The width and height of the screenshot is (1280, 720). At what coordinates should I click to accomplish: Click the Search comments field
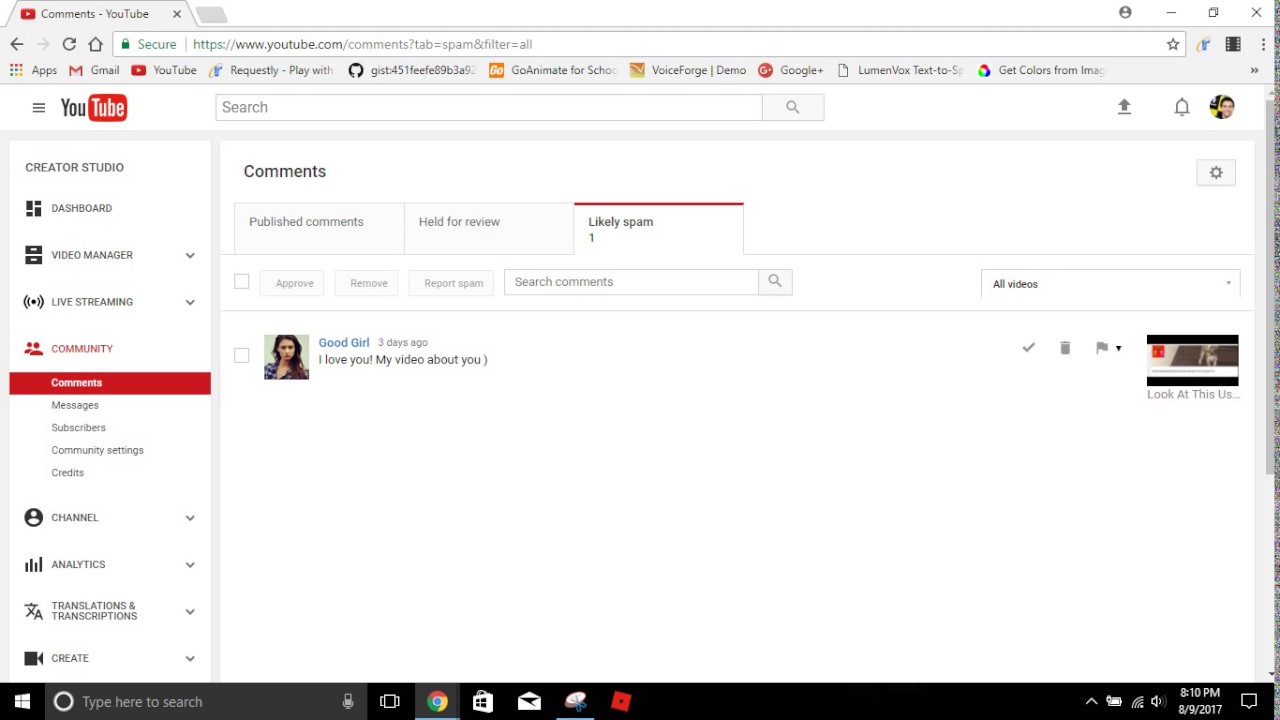(631, 282)
